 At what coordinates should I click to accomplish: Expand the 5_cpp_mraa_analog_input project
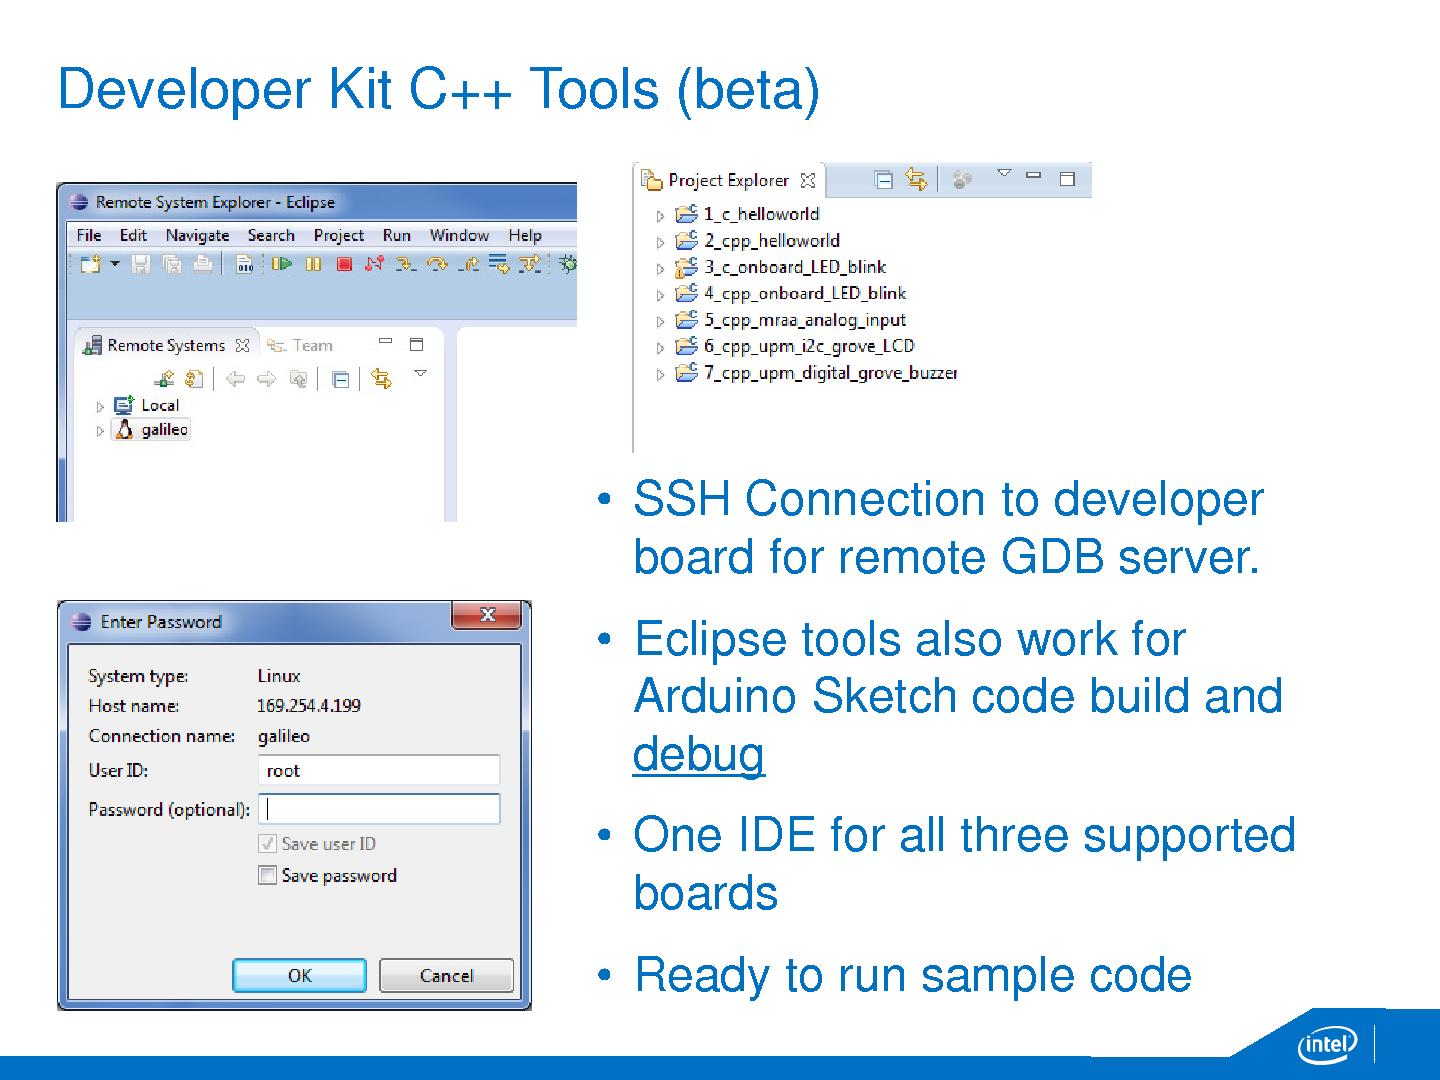click(660, 321)
